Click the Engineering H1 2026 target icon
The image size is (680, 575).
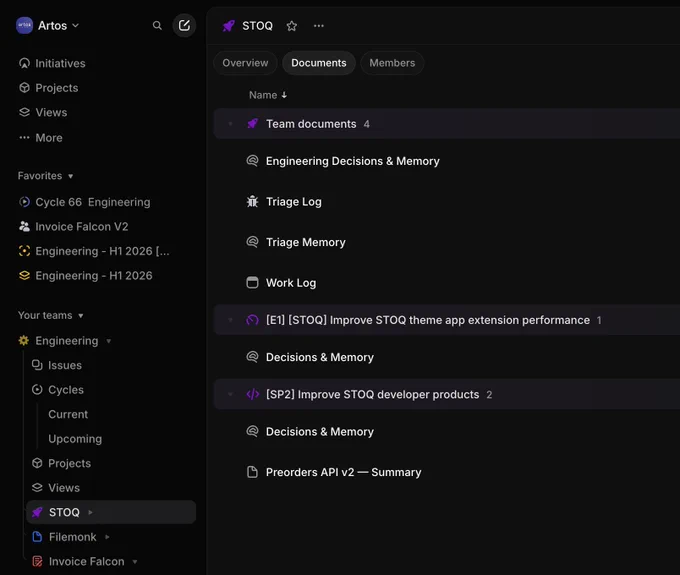click(24, 251)
